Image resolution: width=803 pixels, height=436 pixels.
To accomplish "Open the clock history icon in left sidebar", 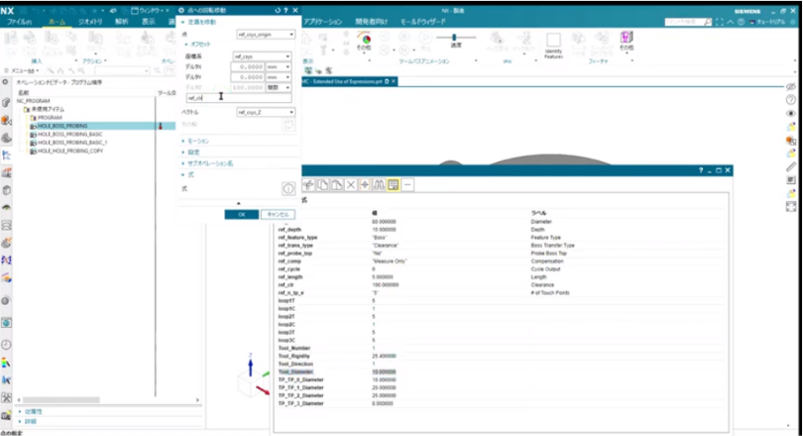I will coord(6,345).
